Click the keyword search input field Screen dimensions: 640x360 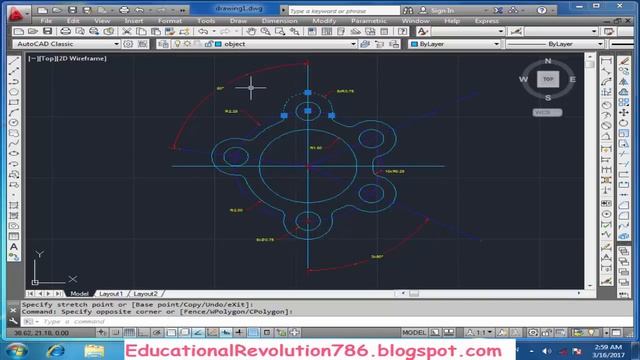(344, 11)
